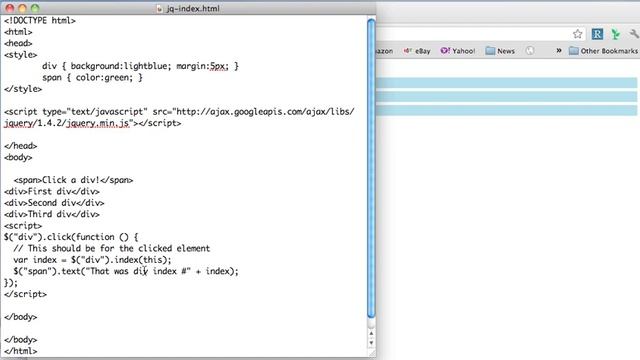Viewport: 640px width, 360px height.
Task: Click the '<div>First div</div>' line
Action: pyautogui.click(x=52, y=191)
